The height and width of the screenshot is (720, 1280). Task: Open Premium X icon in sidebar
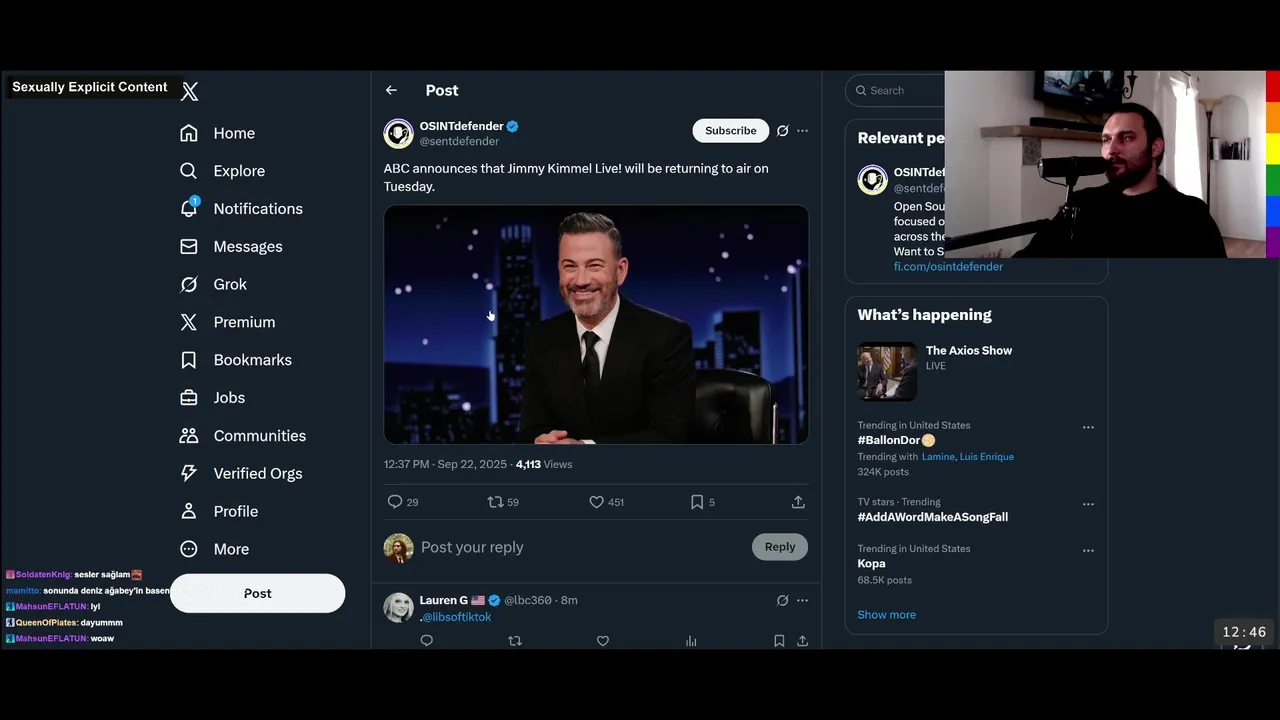[188, 322]
